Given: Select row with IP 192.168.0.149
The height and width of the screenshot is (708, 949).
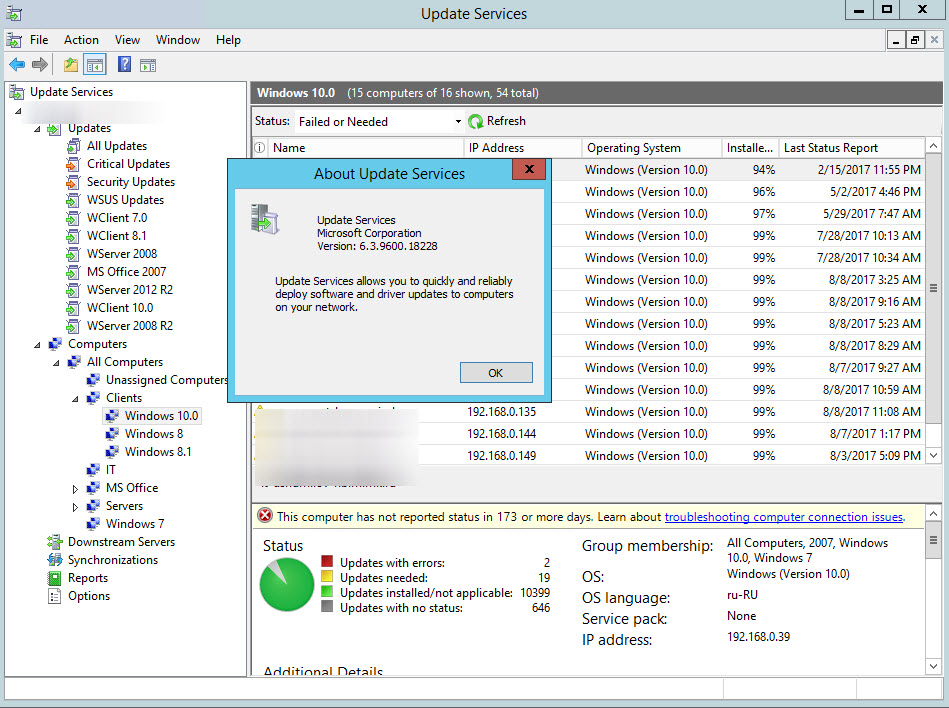Looking at the screenshot, I should click(x=589, y=456).
